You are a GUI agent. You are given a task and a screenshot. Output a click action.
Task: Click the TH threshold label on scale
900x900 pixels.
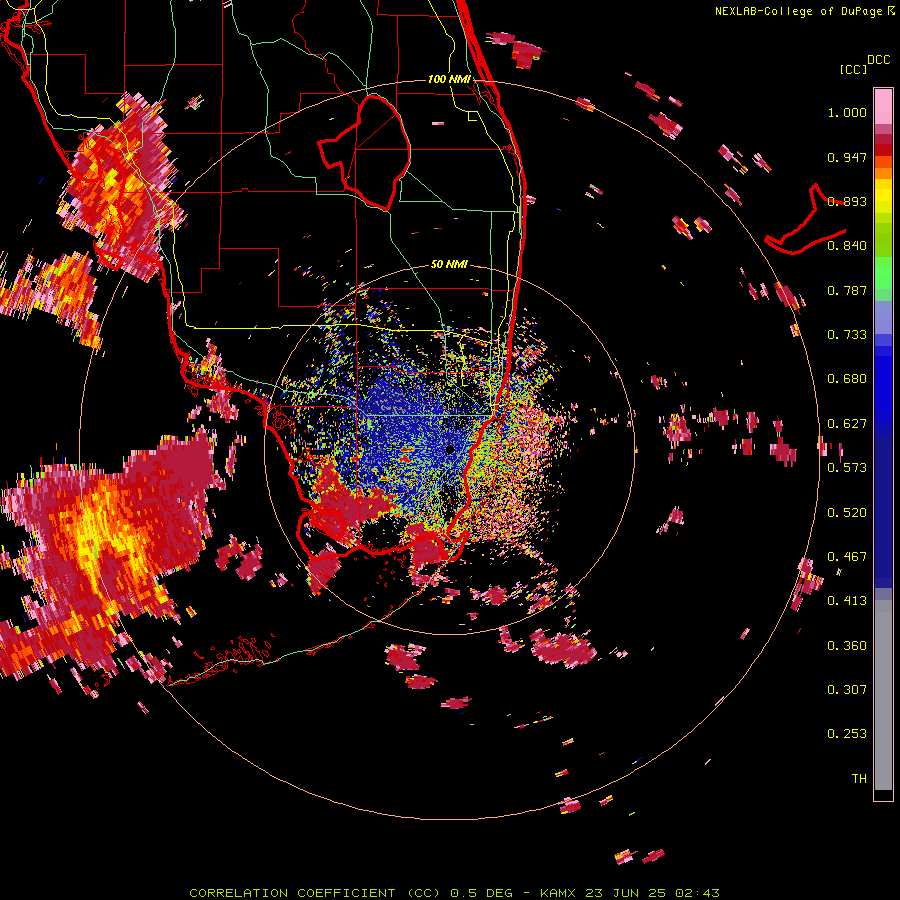(859, 779)
